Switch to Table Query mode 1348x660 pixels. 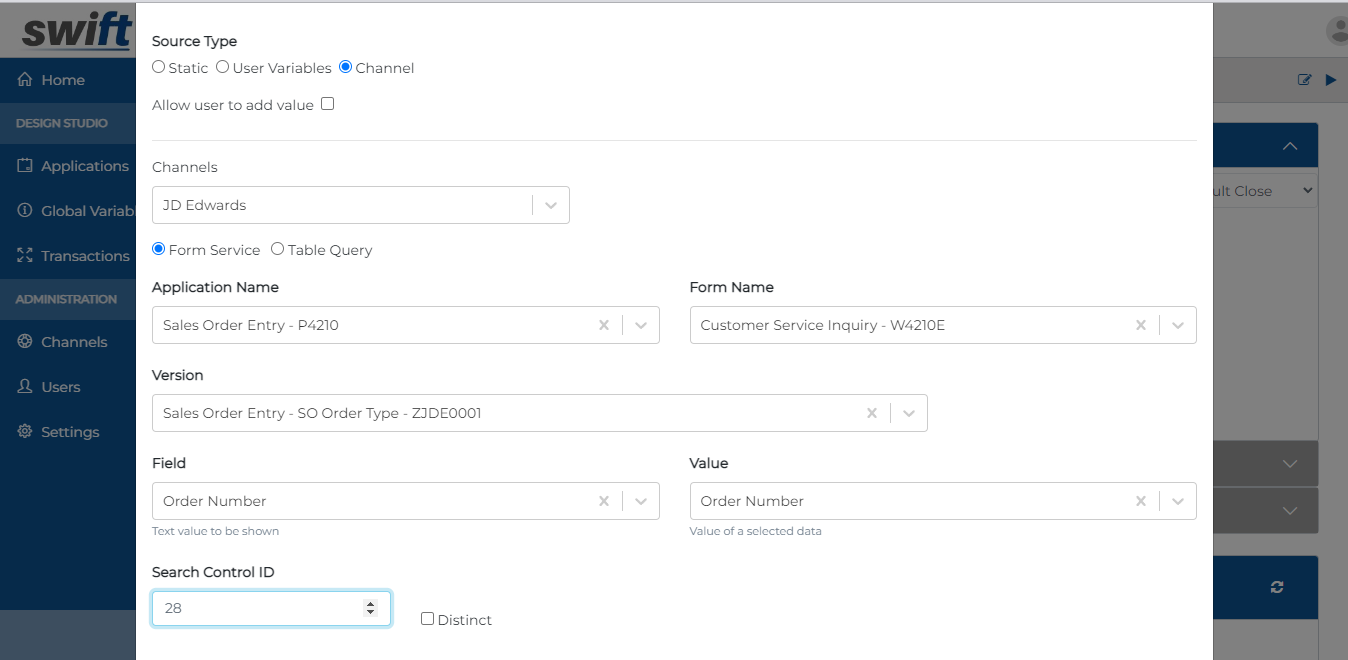[275, 249]
